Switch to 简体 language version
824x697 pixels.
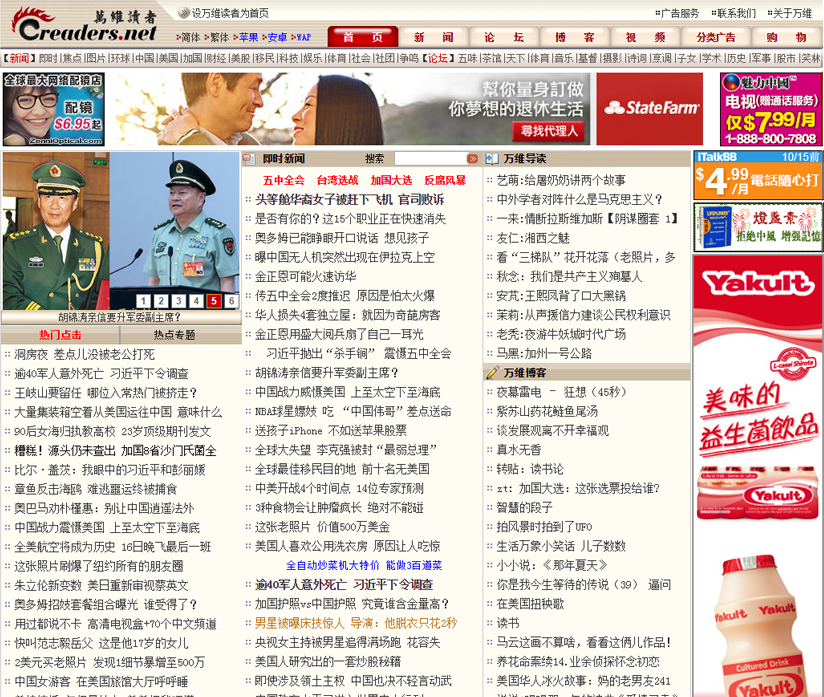190,37
